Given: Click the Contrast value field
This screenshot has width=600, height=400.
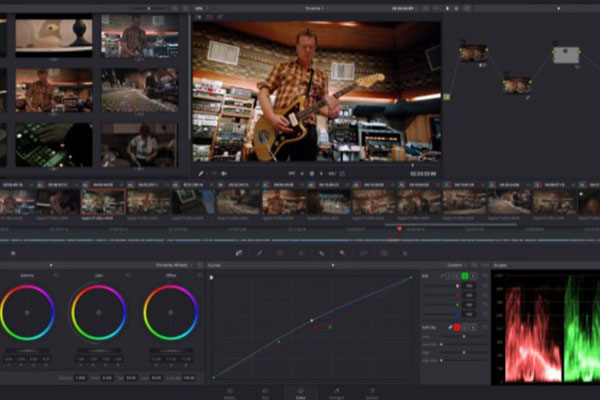Looking at the screenshot, I should pos(81,378).
